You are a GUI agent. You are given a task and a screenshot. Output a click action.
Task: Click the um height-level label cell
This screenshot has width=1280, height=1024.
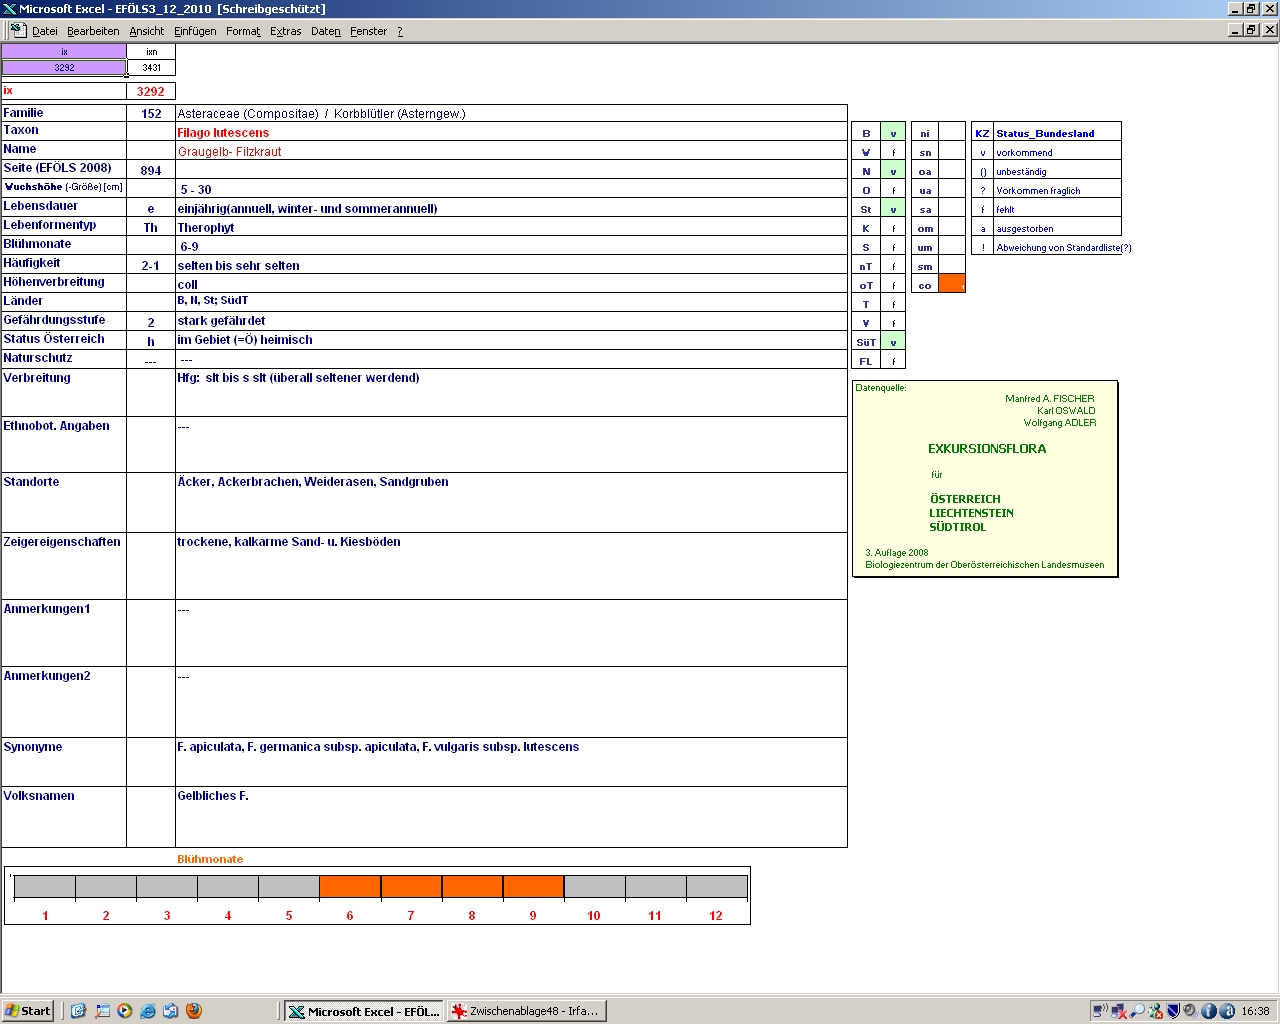click(x=925, y=247)
